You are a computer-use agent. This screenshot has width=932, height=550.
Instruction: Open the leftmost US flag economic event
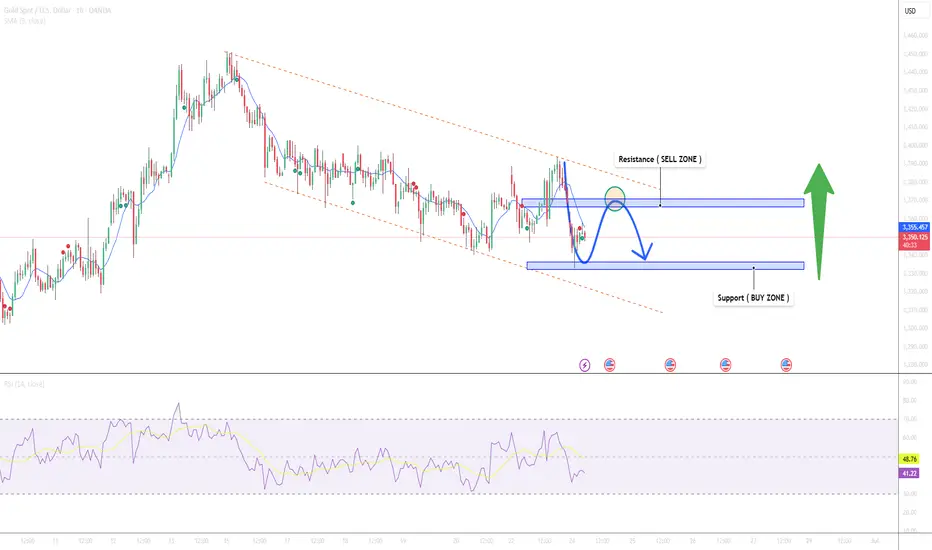point(609,365)
